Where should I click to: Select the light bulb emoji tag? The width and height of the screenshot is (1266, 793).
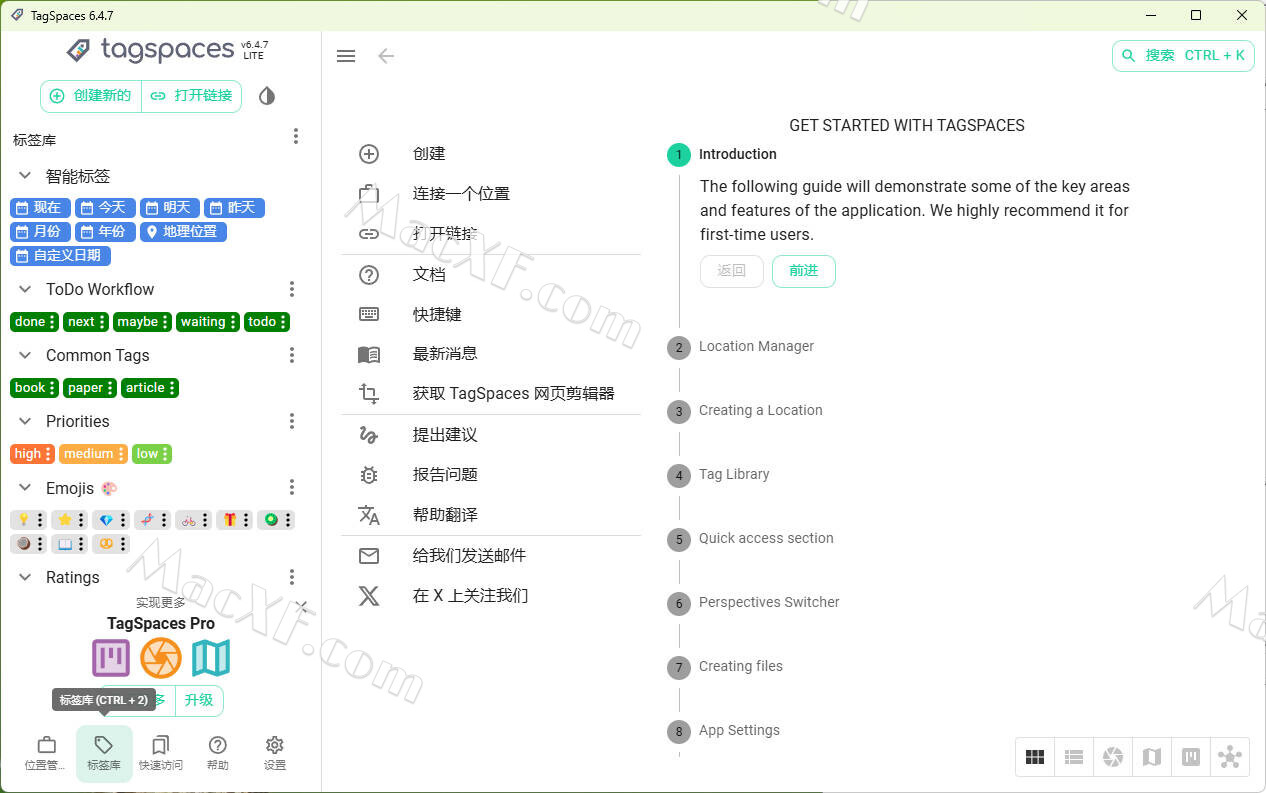click(28, 520)
